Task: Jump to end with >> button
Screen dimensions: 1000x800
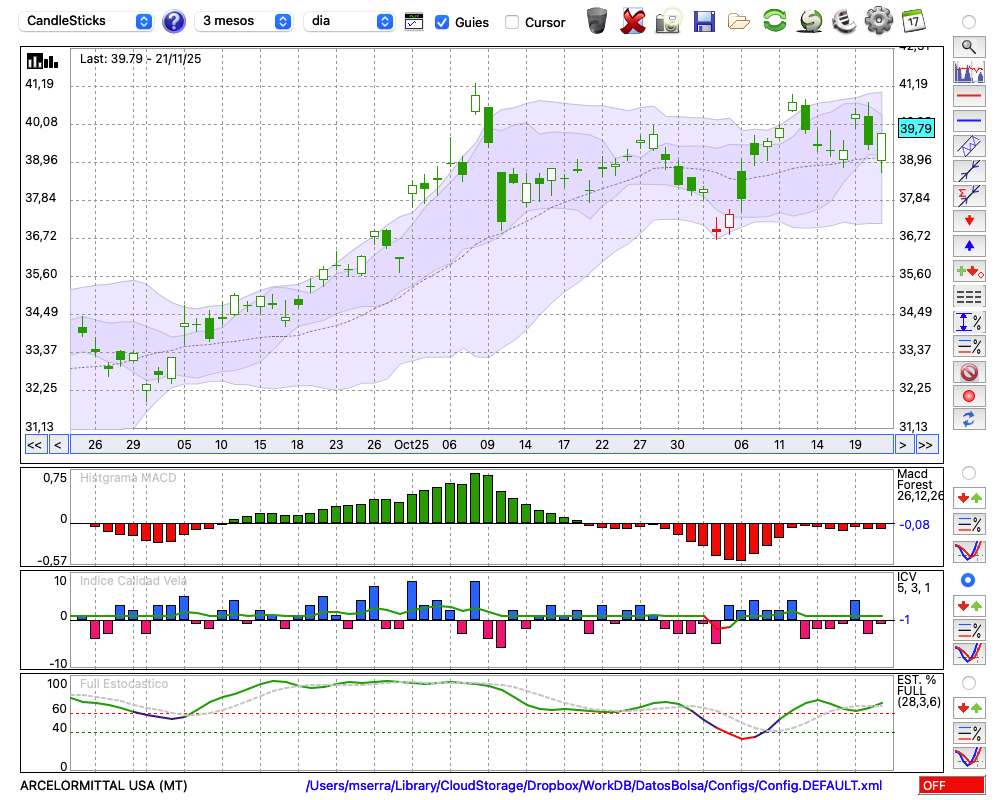Action: pyautogui.click(x=926, y=445)
